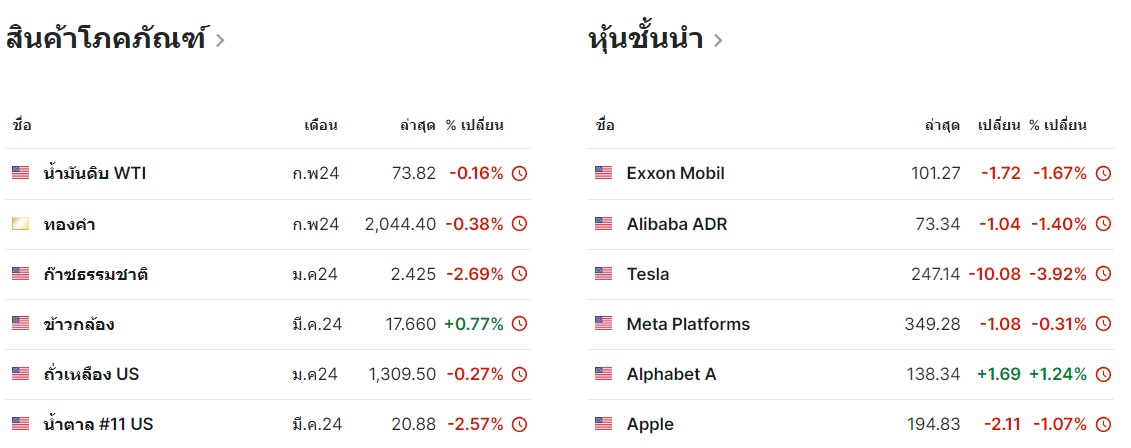
Task: Click the clock icon in the ทองคำ row
Action: [x=519, y=224]
